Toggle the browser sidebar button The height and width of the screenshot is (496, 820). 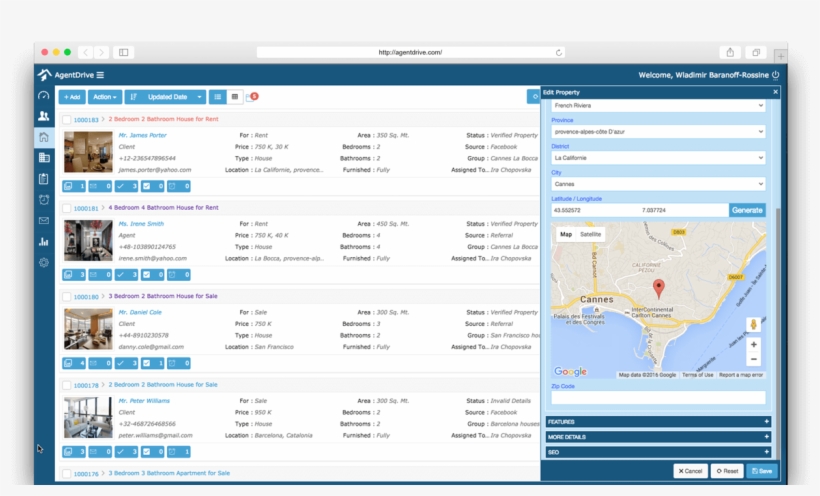coord(123,52)
